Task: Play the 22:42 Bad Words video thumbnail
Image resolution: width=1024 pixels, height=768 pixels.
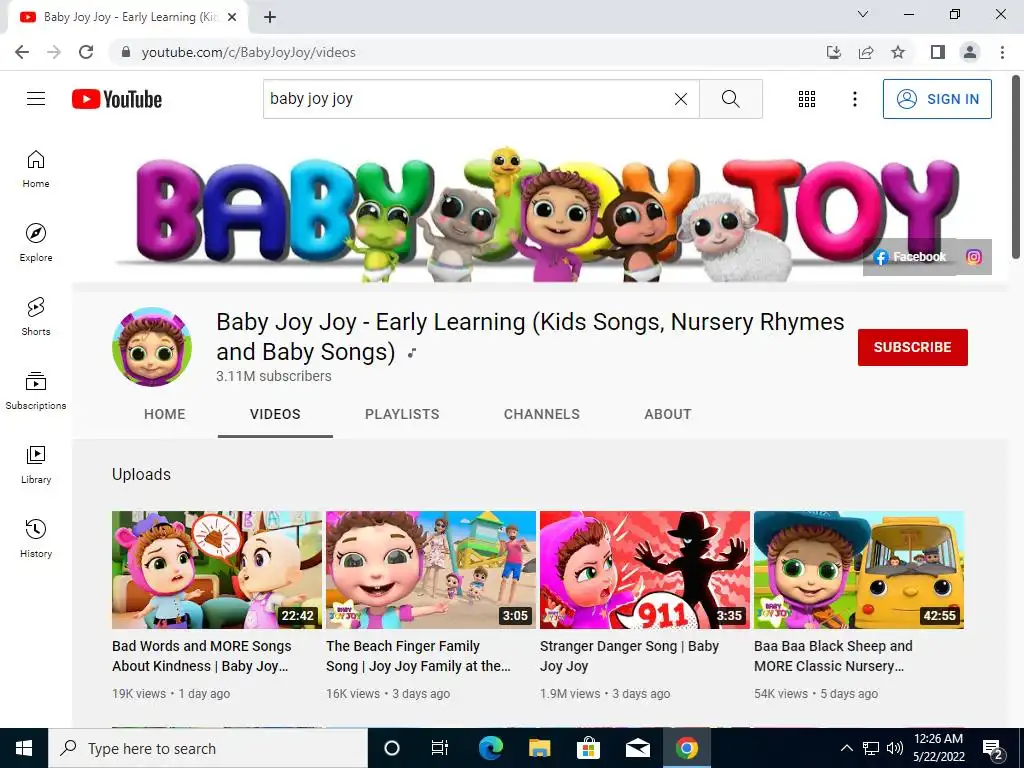Action: [217, 569]
